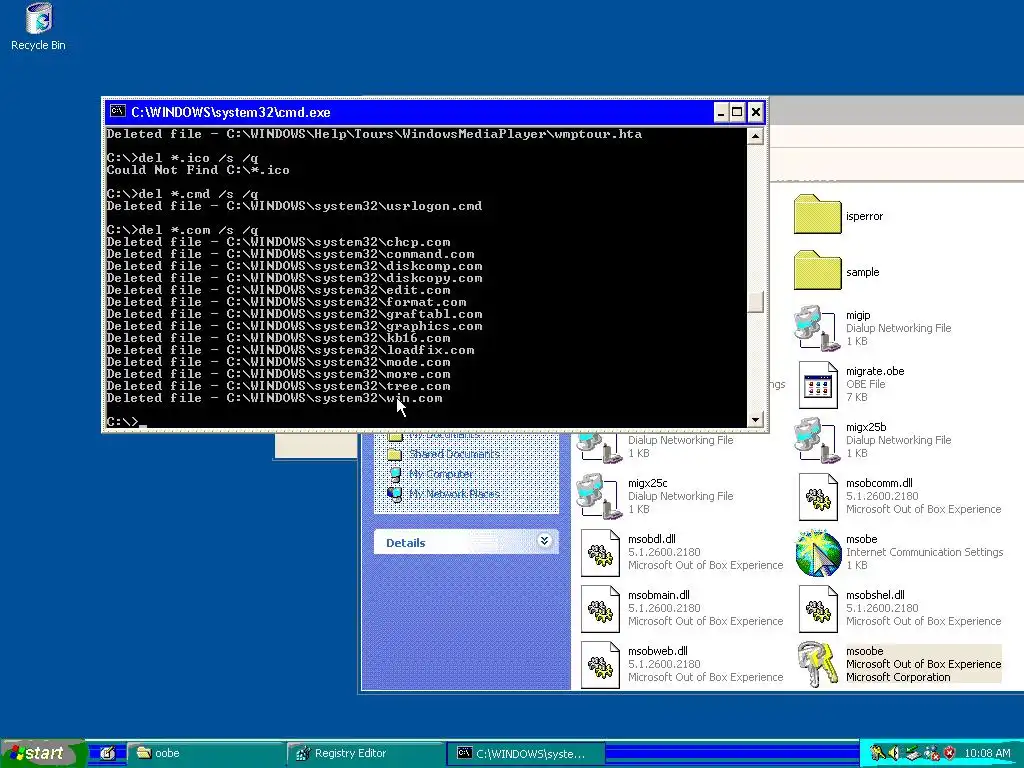Click the Details panel header text
The height and width of the screenshot is (768, 1024).
[406, 543]
